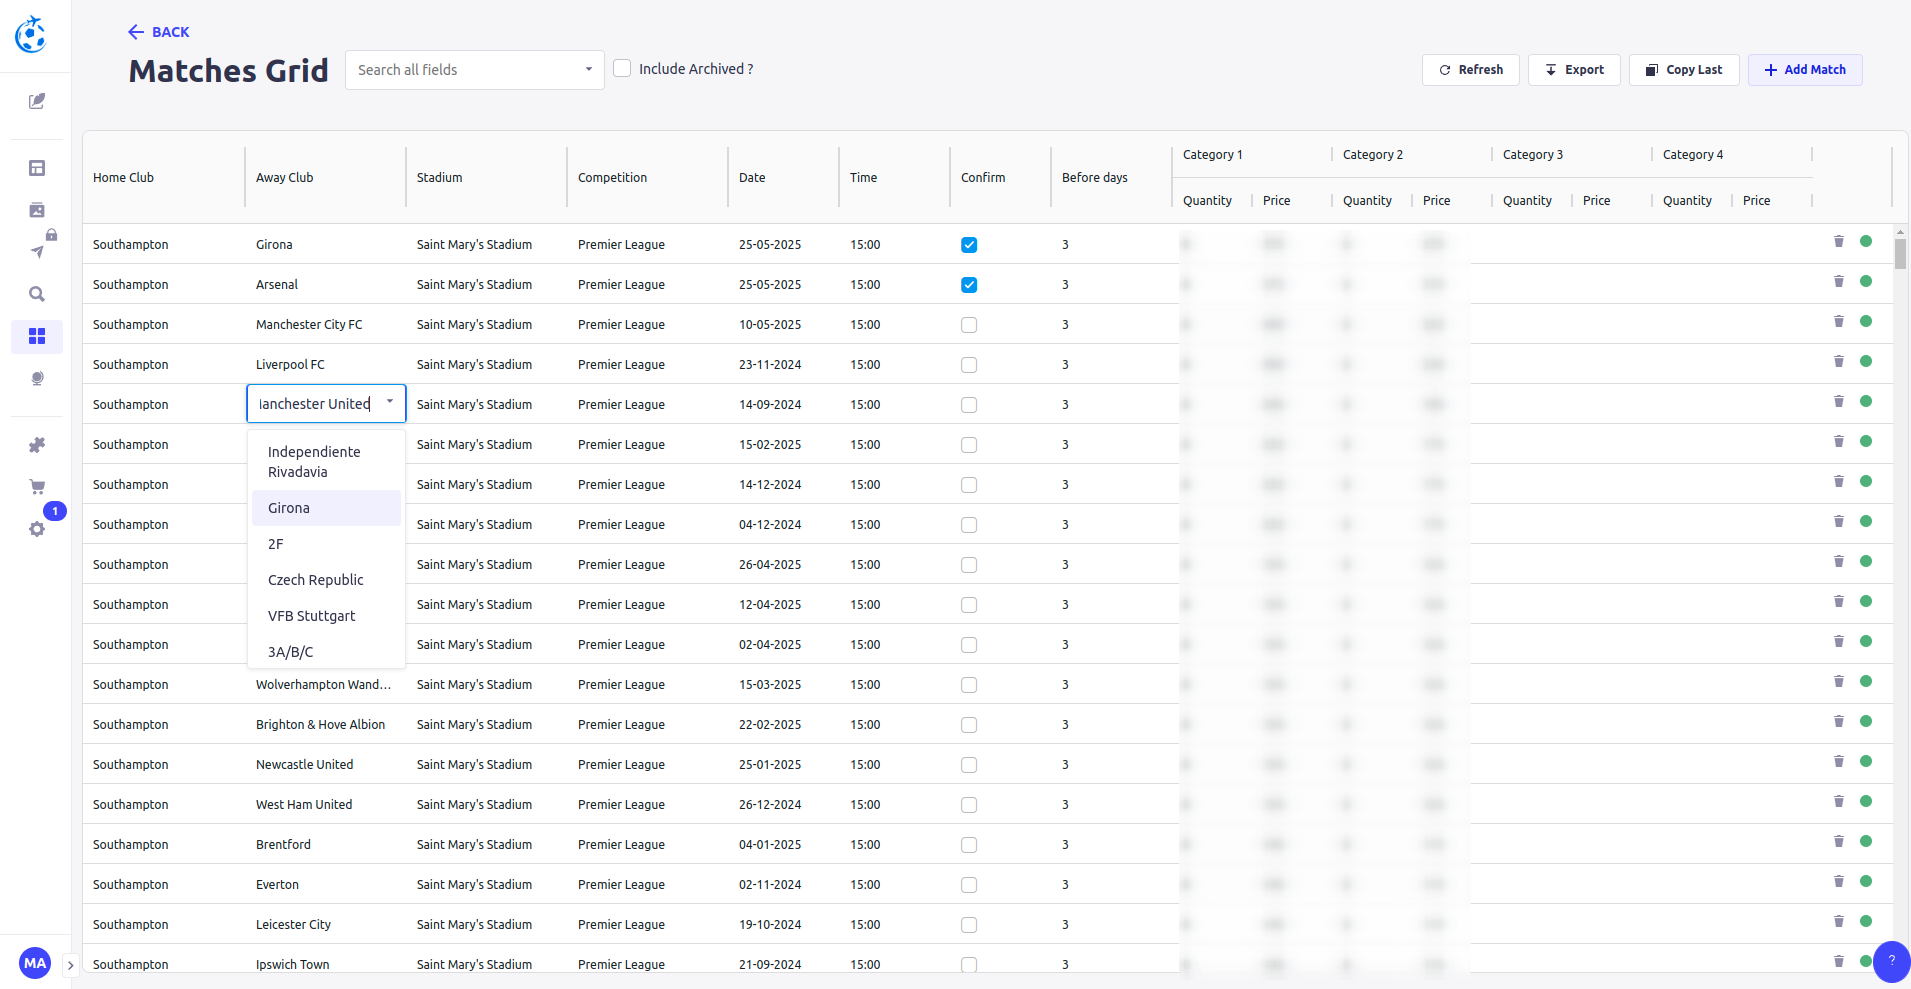Screen dimensions: 1911x989
Task: Sort by the Competition column header
Action: coord(612,177)
